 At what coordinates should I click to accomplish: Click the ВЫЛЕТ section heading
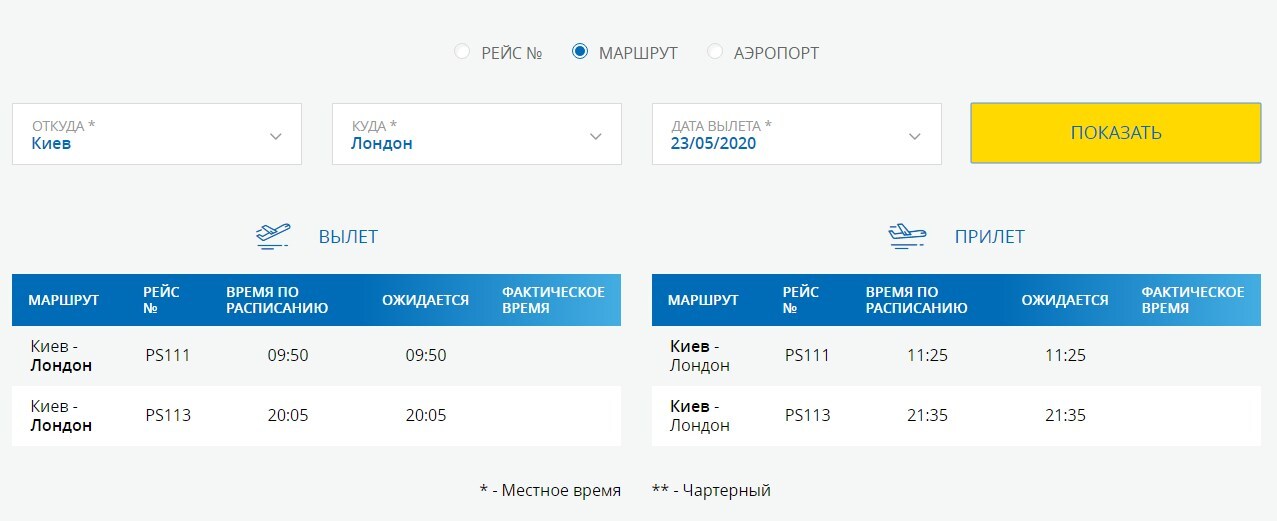(348, 237)
